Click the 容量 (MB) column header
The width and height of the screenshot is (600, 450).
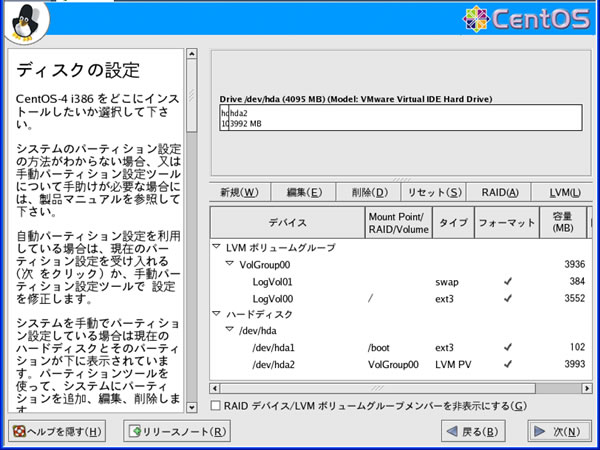coord(563,223)
